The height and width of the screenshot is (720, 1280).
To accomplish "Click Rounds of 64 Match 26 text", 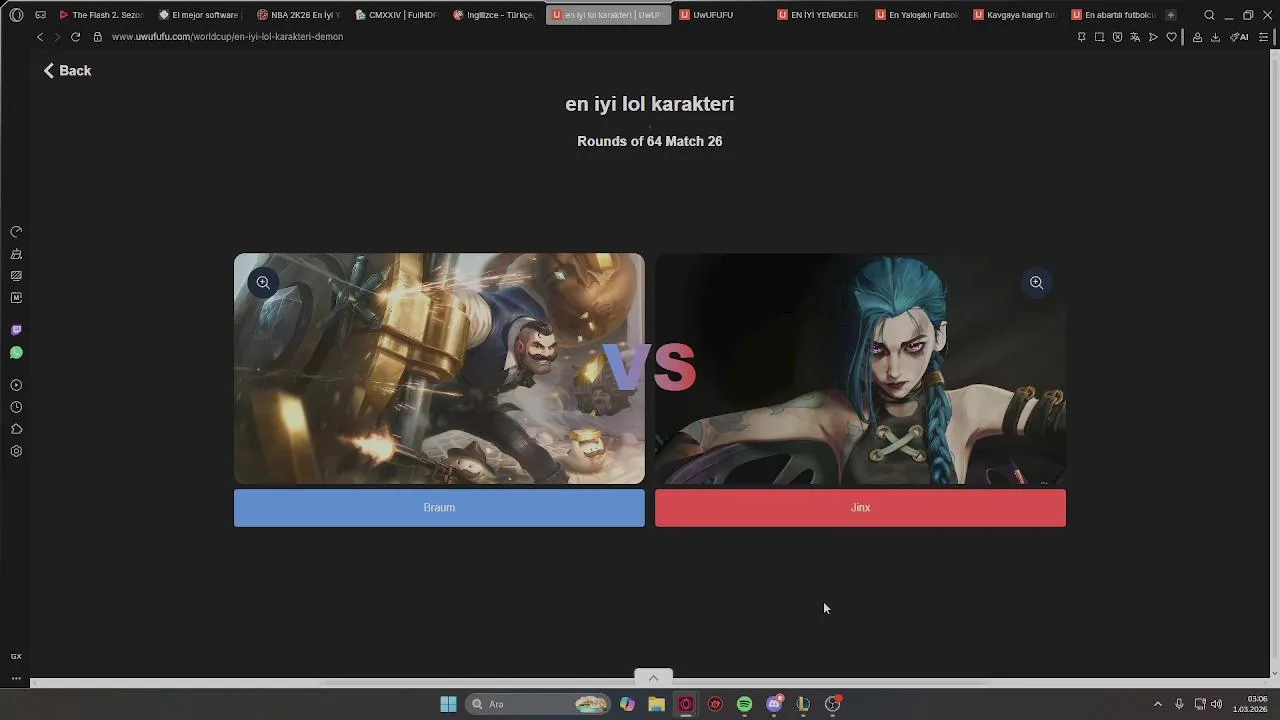I will point(650,142).
